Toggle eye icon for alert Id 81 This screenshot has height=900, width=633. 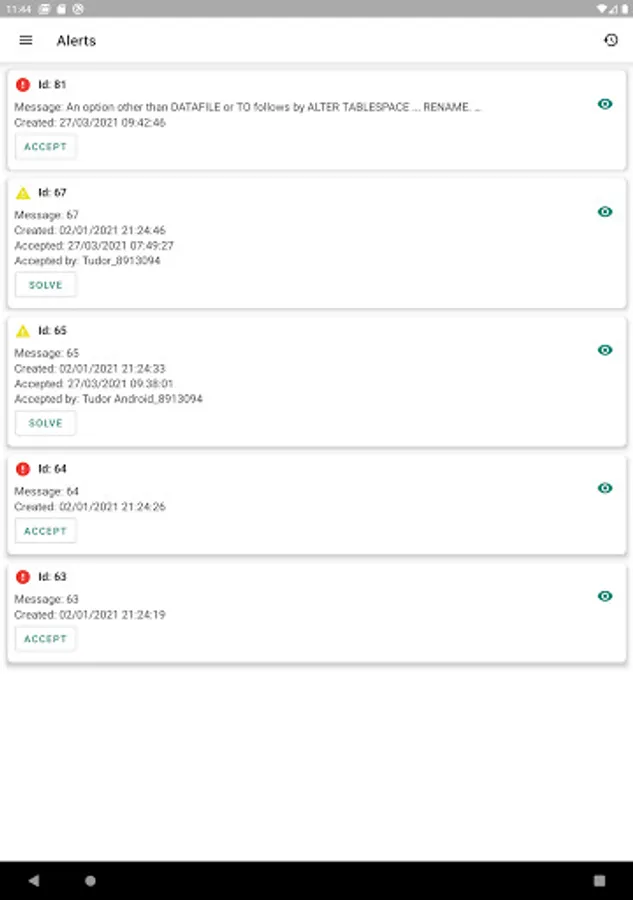pyautogui.click(x=604, y=104)
